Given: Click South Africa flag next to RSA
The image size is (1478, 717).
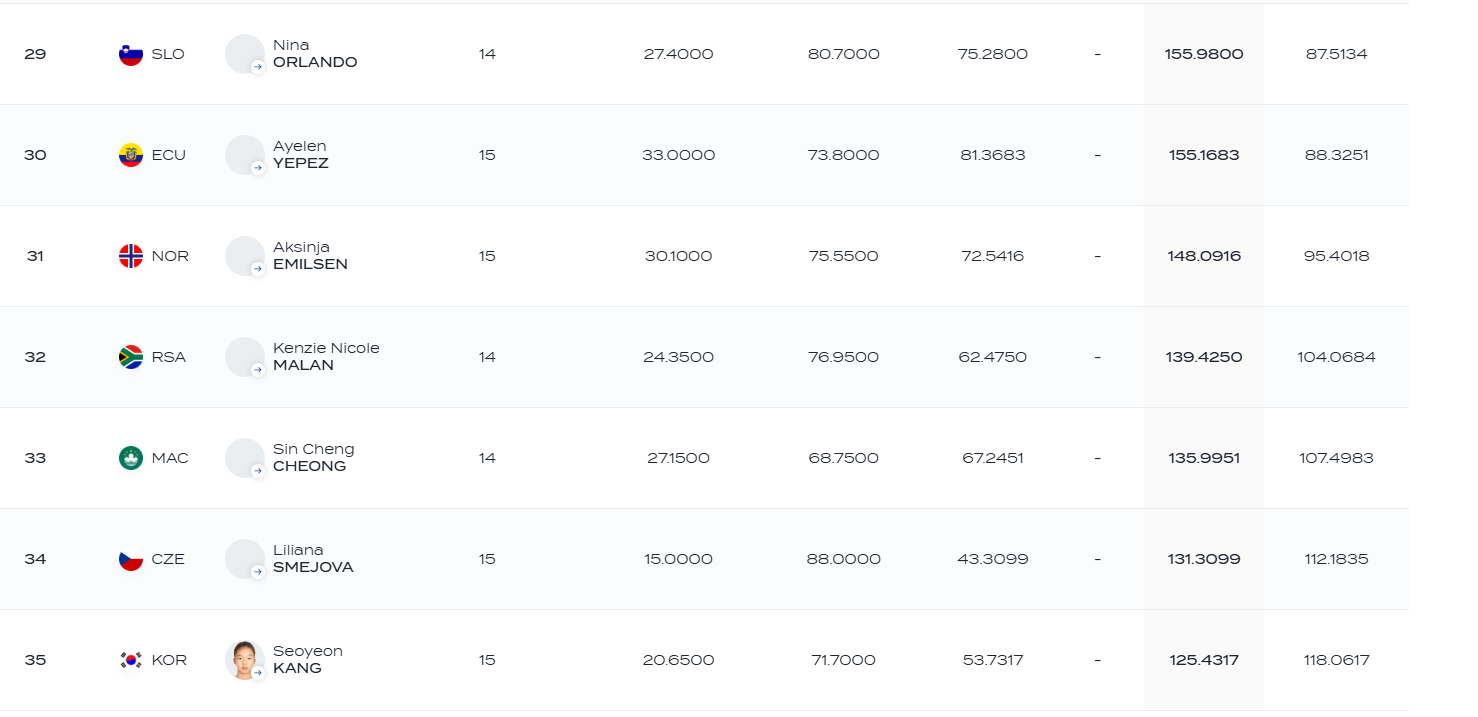Looking at the screenshot, I should (131, 357).
